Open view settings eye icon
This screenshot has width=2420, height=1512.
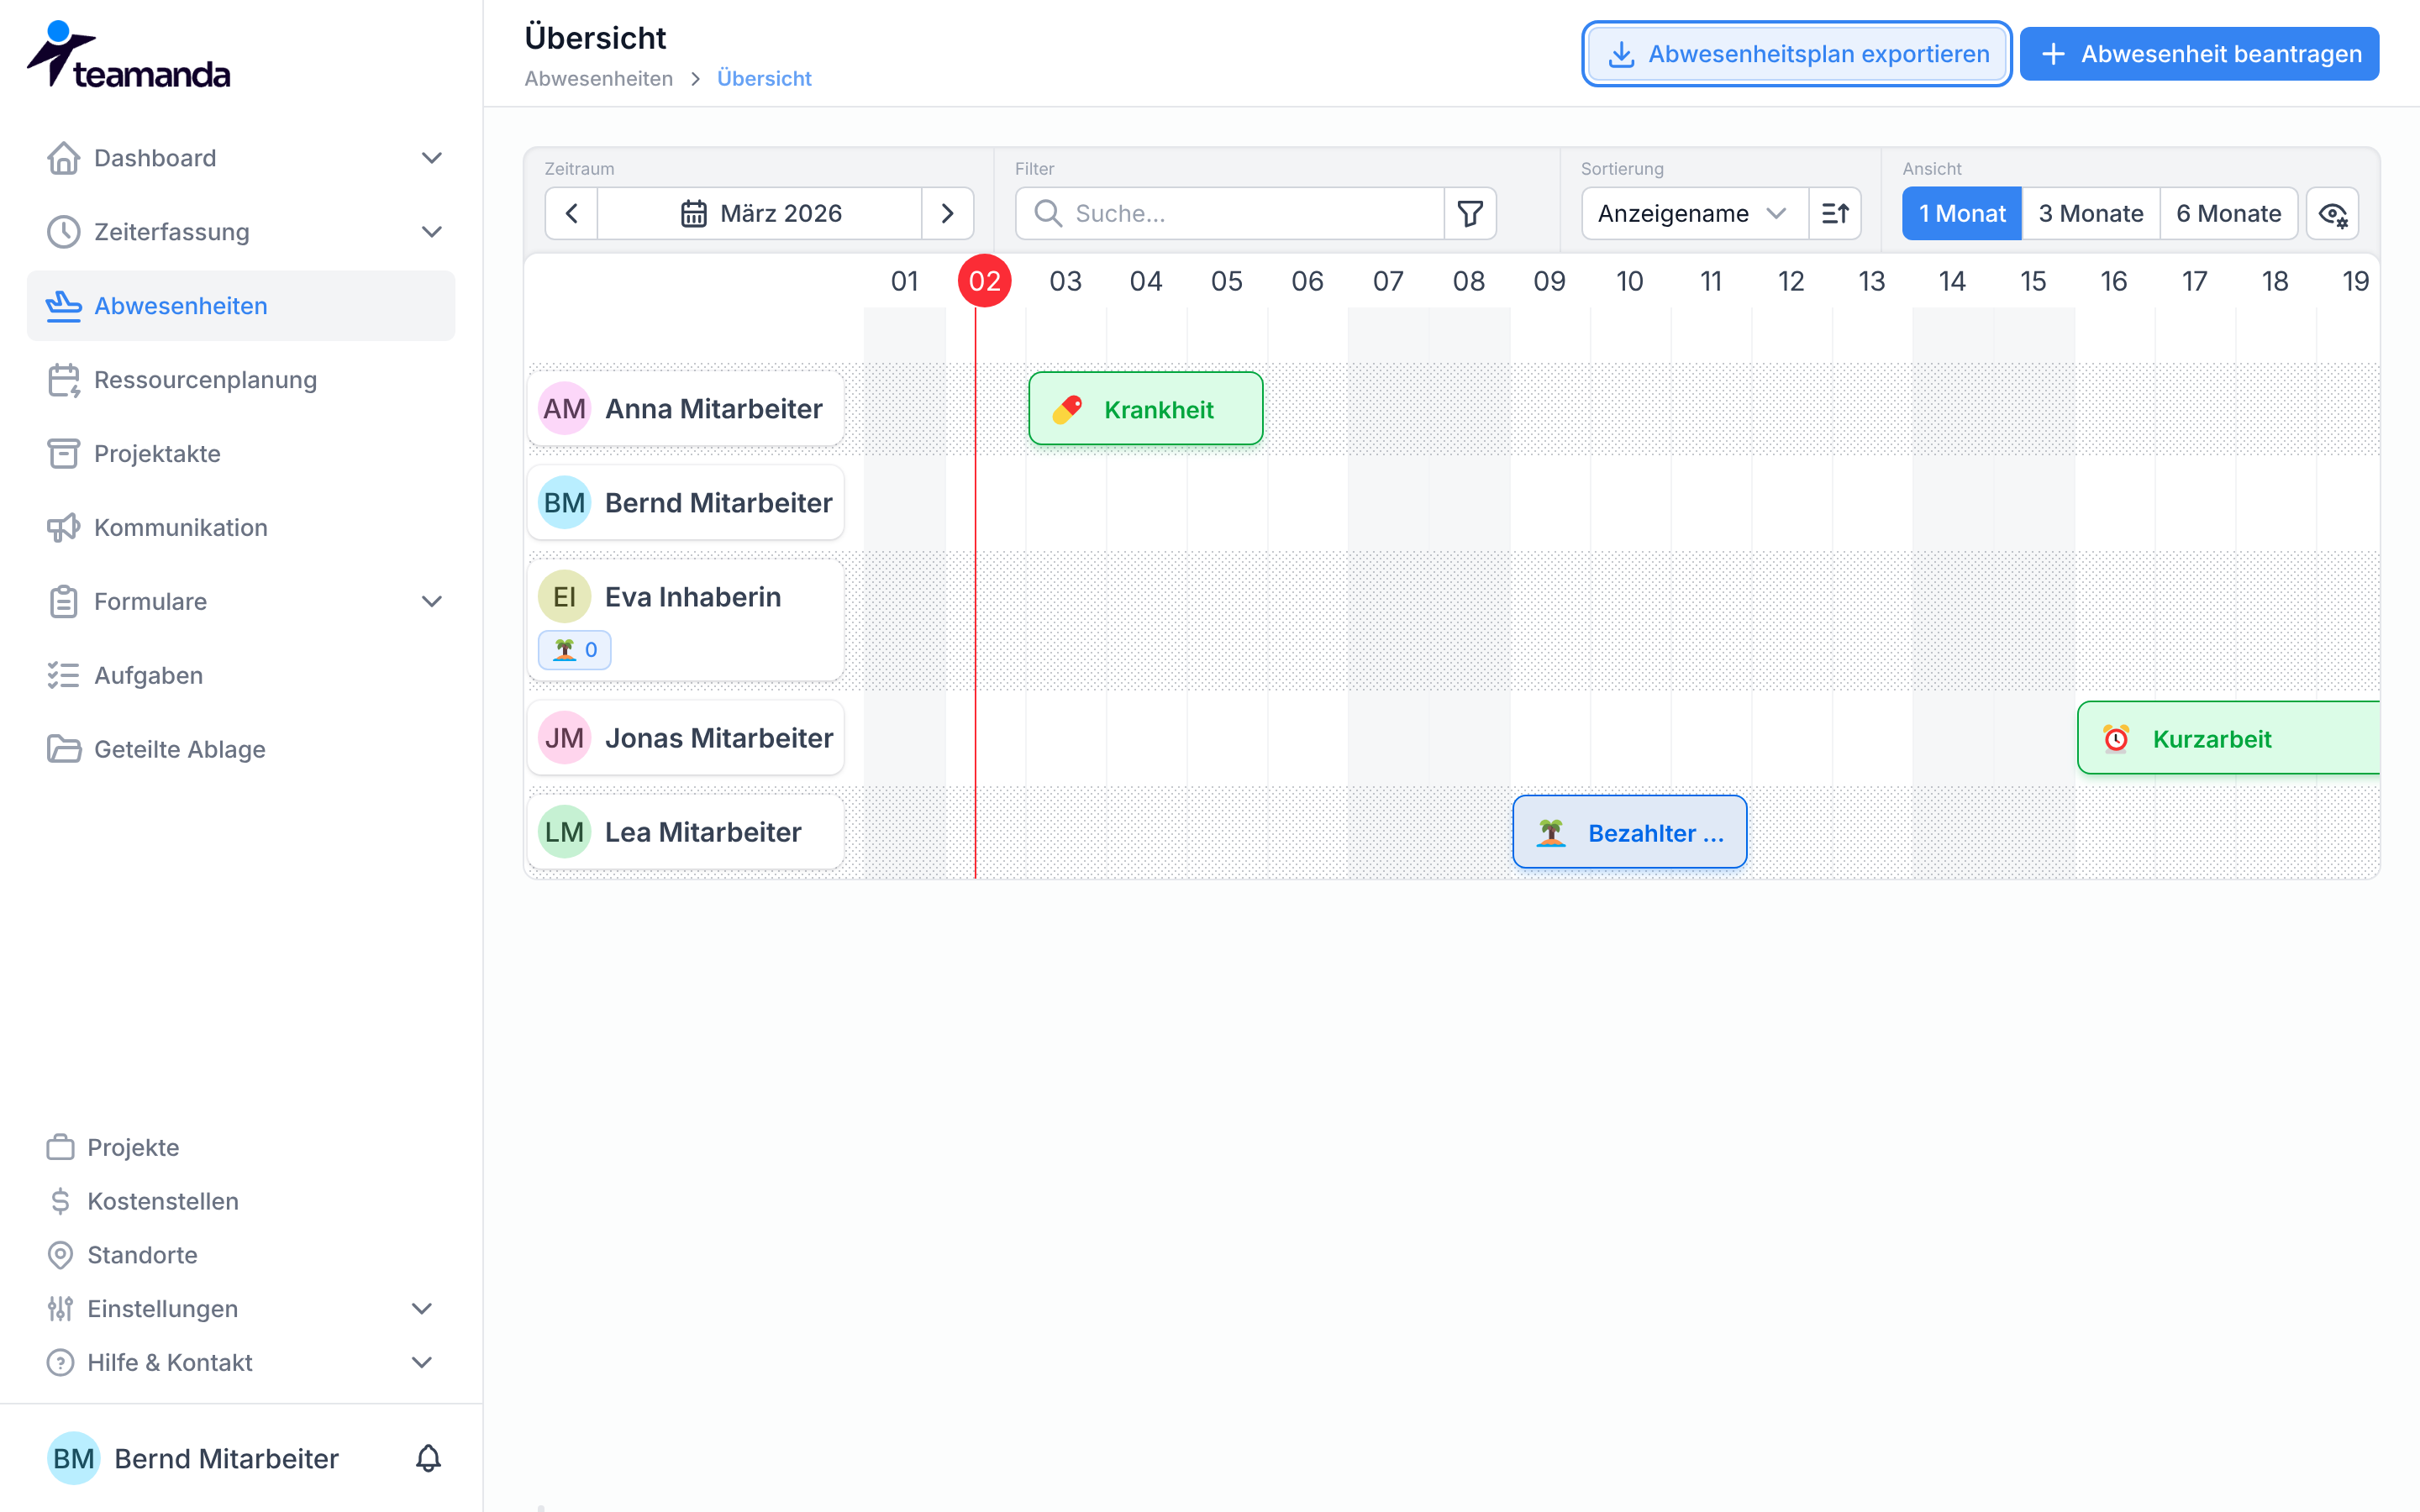(x=2333, y=214)
